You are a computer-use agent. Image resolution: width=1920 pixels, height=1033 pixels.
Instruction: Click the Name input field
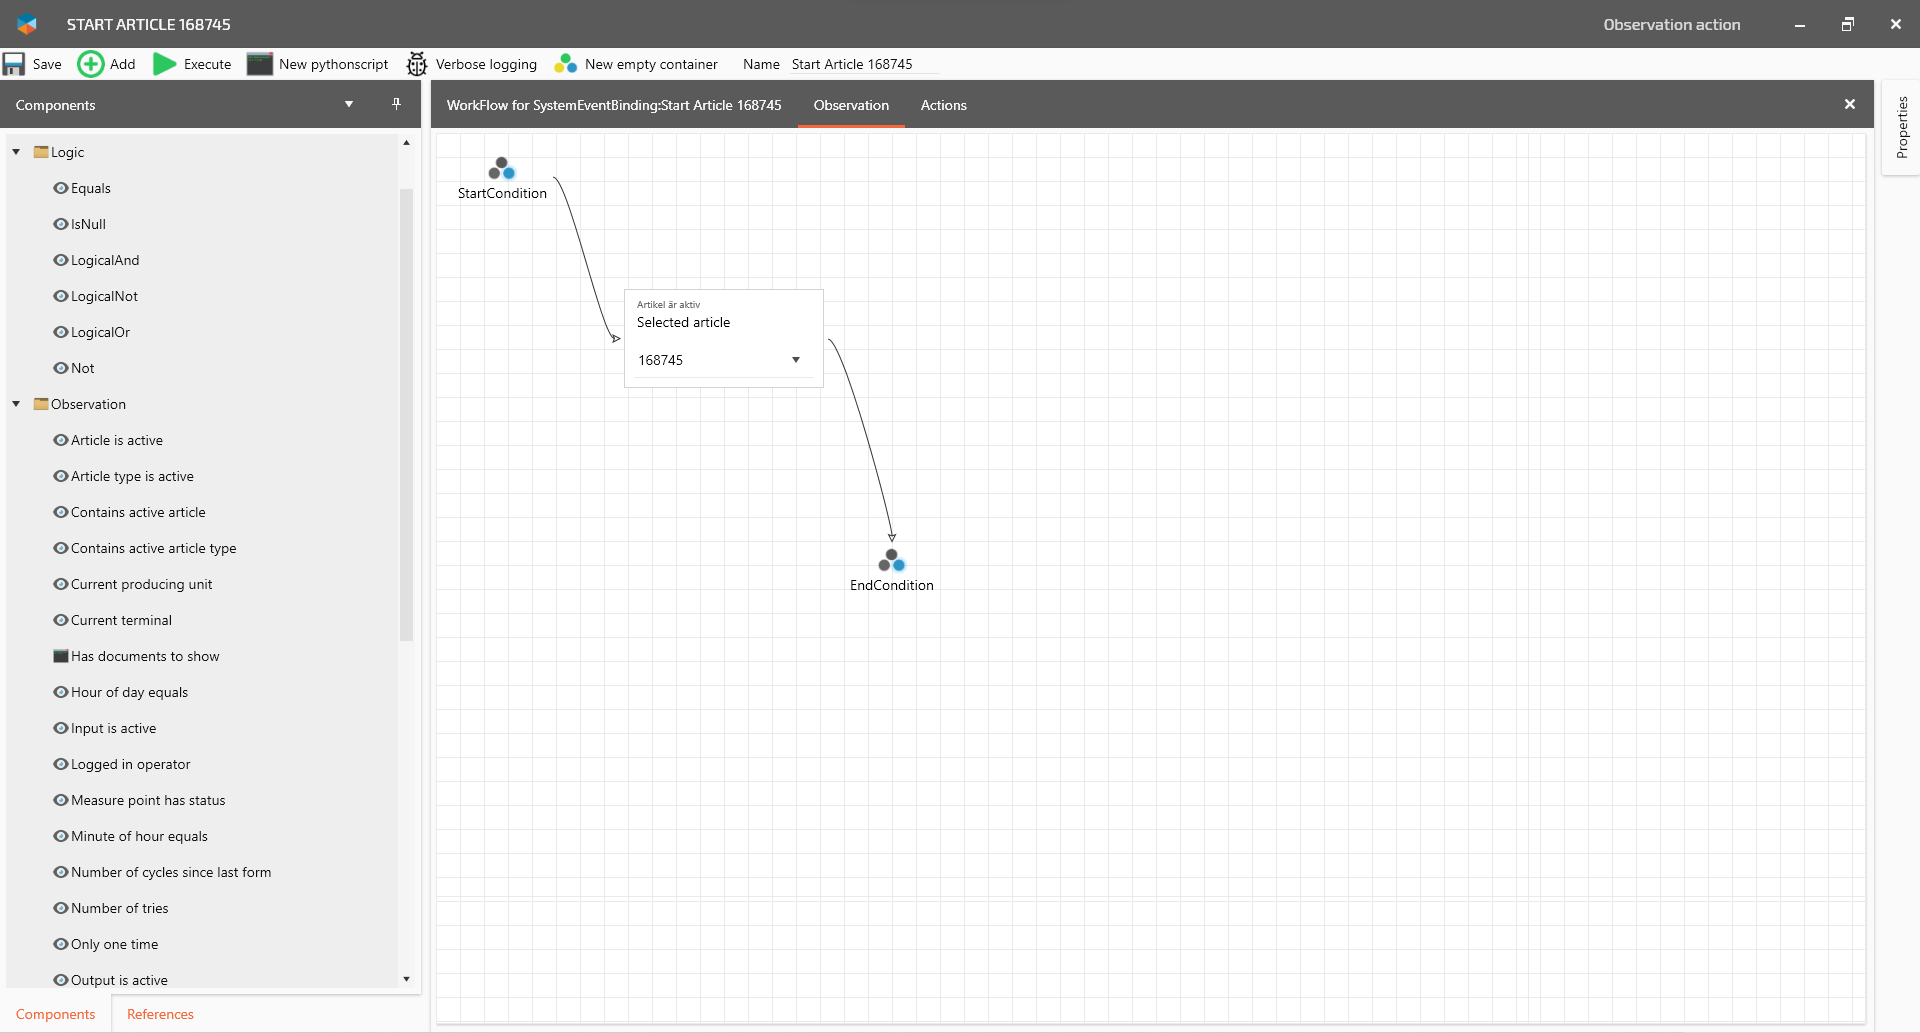coord(862,64)
